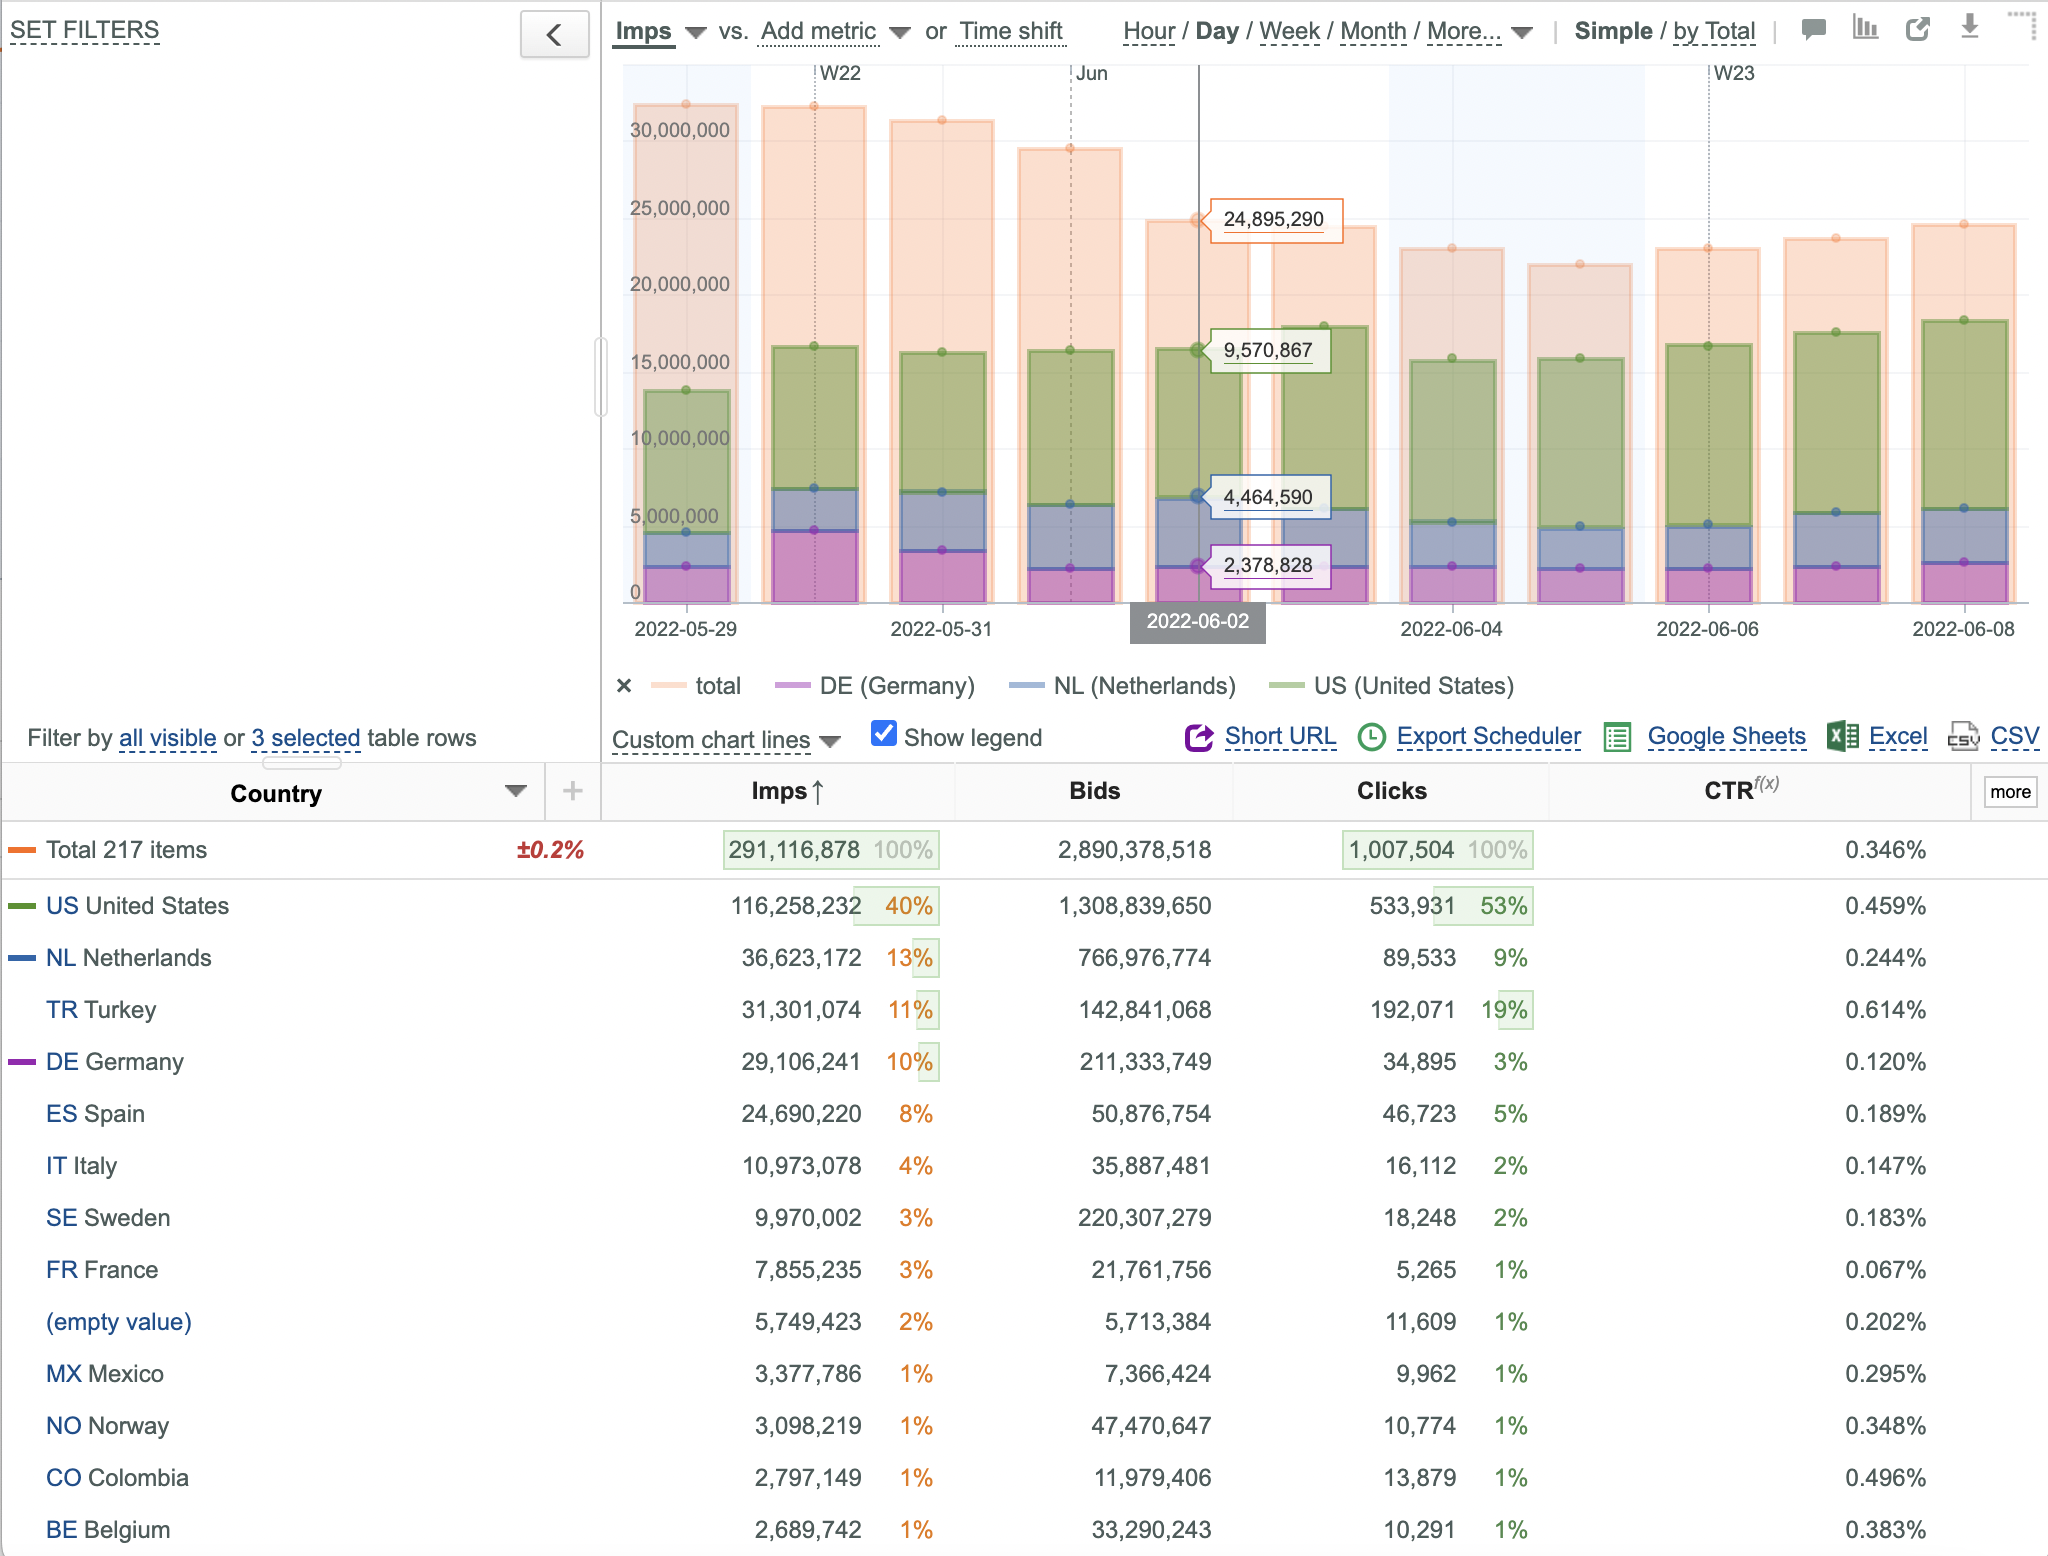This screenshot has width=2048, height=1556.
Task: Open the comment annotation icon
Action: click(x=1813, y=30)
